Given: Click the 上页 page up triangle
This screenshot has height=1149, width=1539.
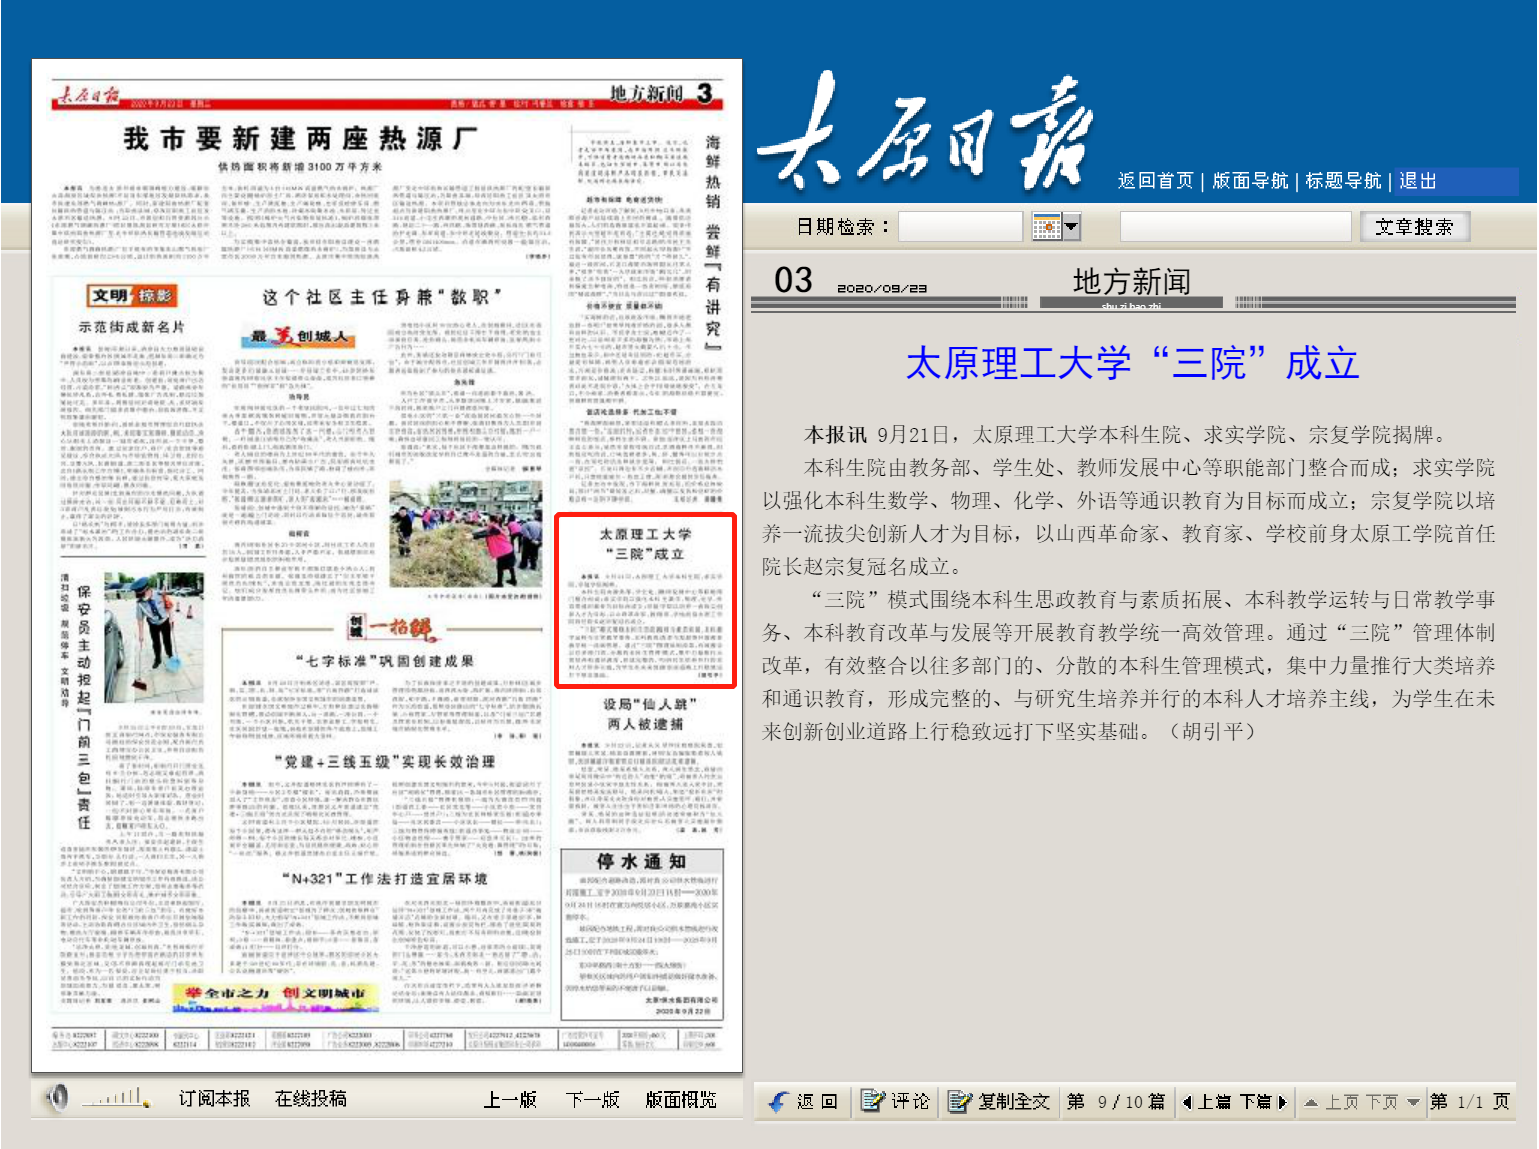Looking at the screenshot, I should pyautogui.click(x=1311, y=1102).
